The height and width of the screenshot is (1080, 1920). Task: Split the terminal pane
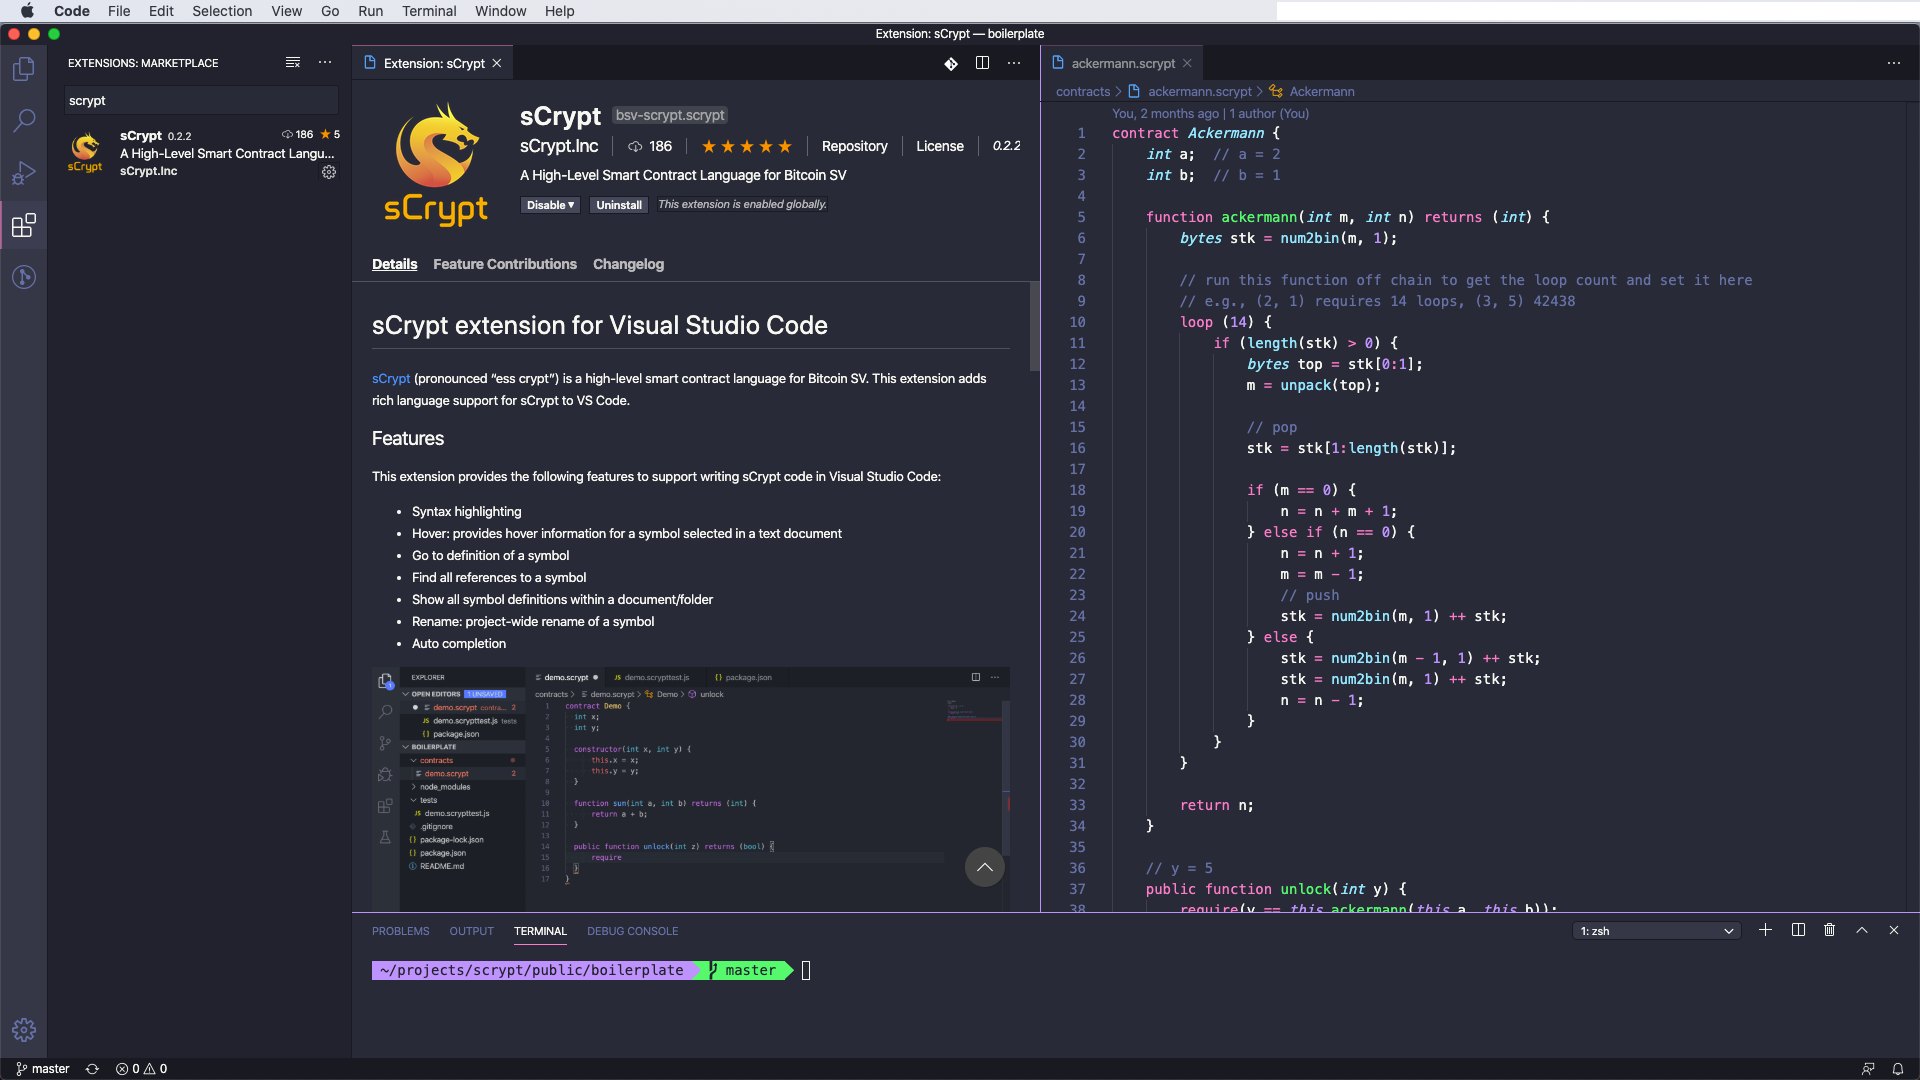click(x=1798, y=930)
